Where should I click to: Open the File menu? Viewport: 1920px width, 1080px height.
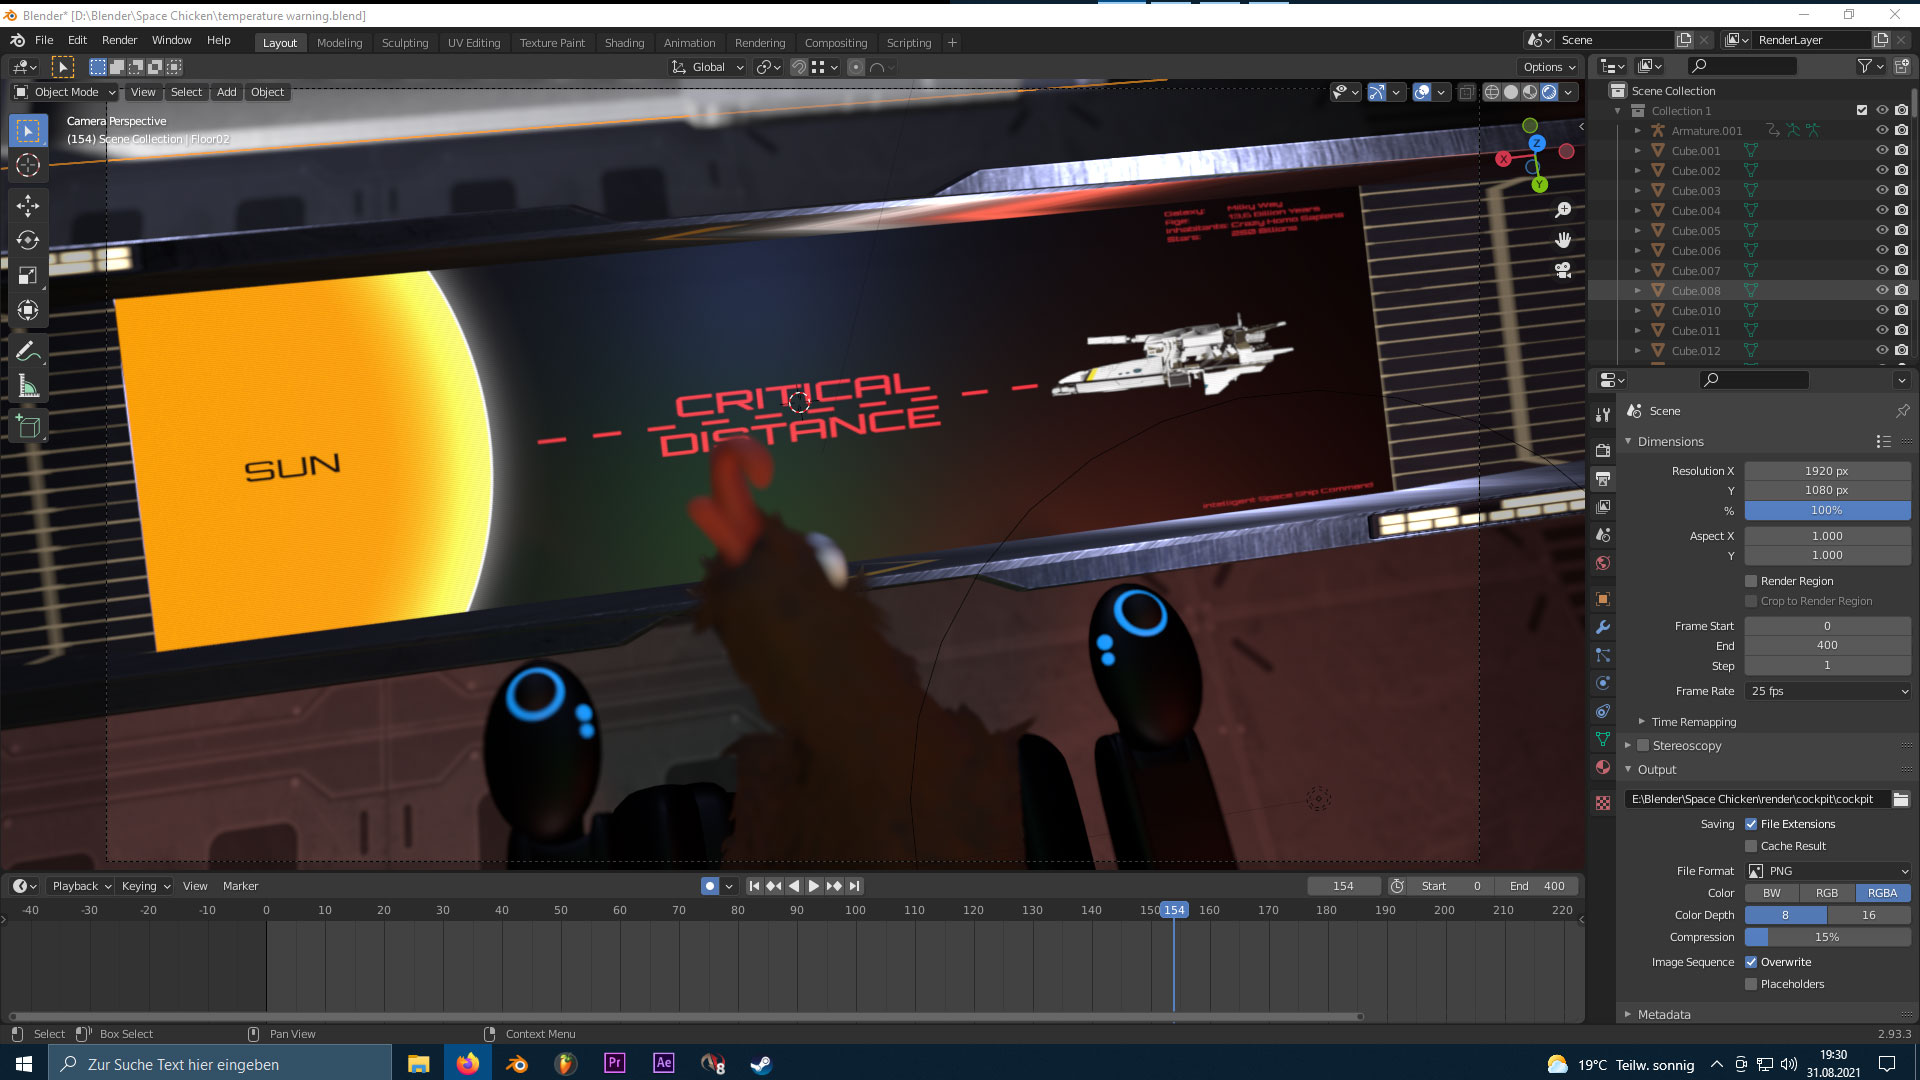pyautogui.click(x=44, y=40)
